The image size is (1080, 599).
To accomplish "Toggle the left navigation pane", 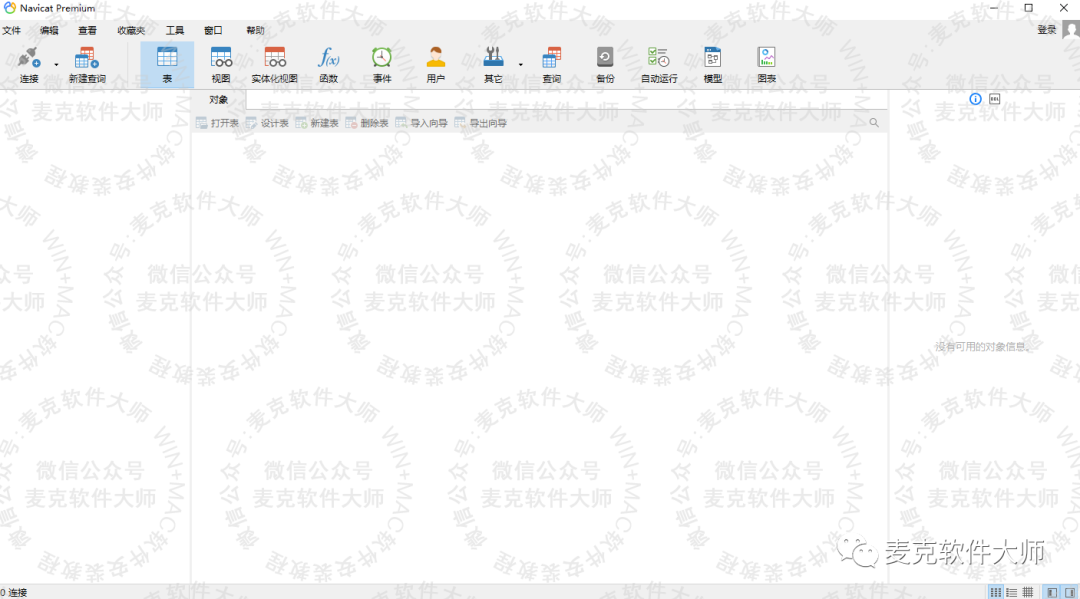I will (1052, 592).
